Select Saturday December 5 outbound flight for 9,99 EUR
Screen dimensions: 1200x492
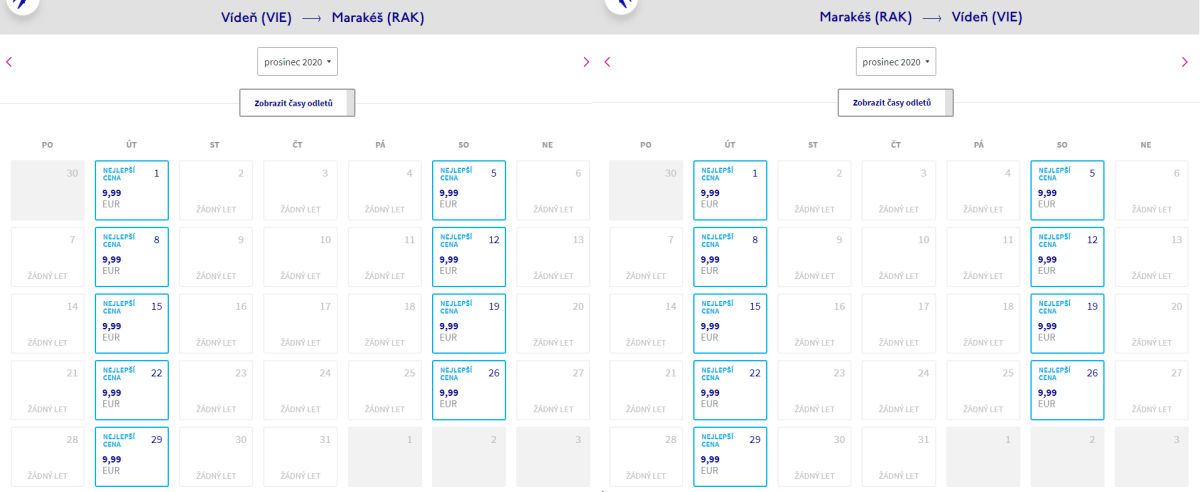(469, 190)
